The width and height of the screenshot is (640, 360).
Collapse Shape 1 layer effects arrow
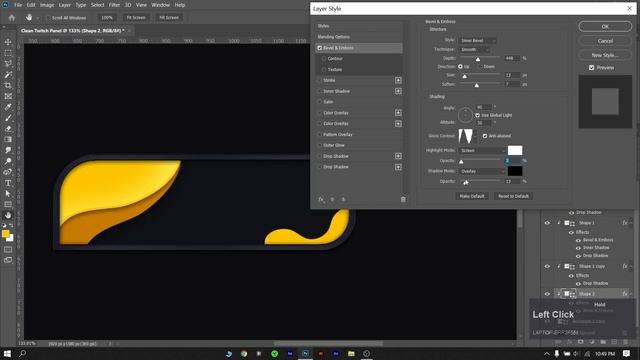[x=631, y=223]
